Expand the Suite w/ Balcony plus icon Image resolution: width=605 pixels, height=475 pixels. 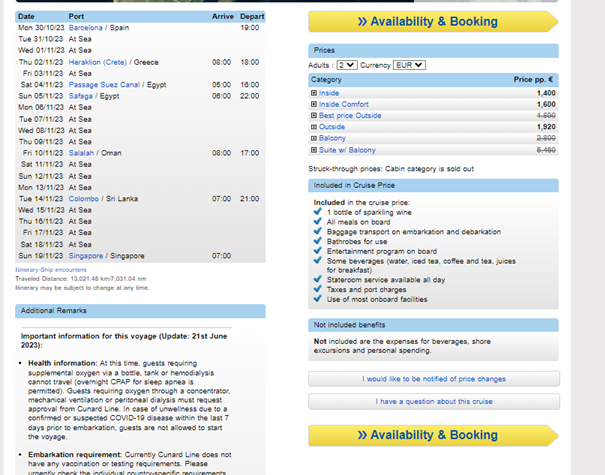click(314, 150)
